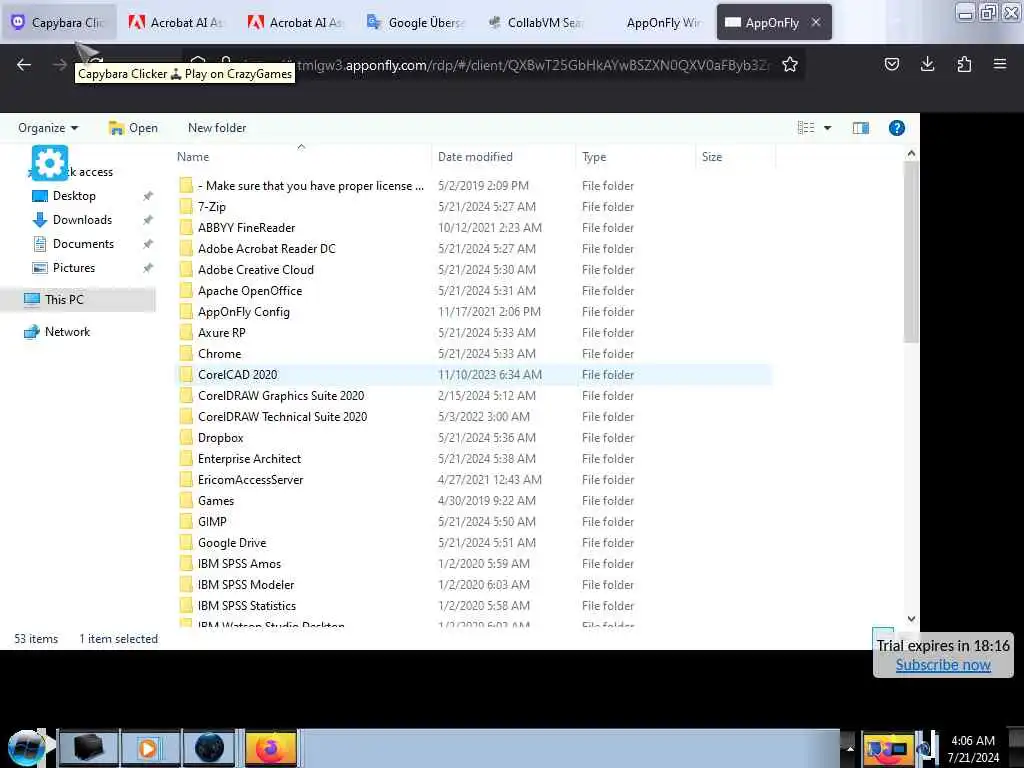Select Desktop in the navigation pane
Viewport: 1024px width, 768px height.
click(74, 196)
